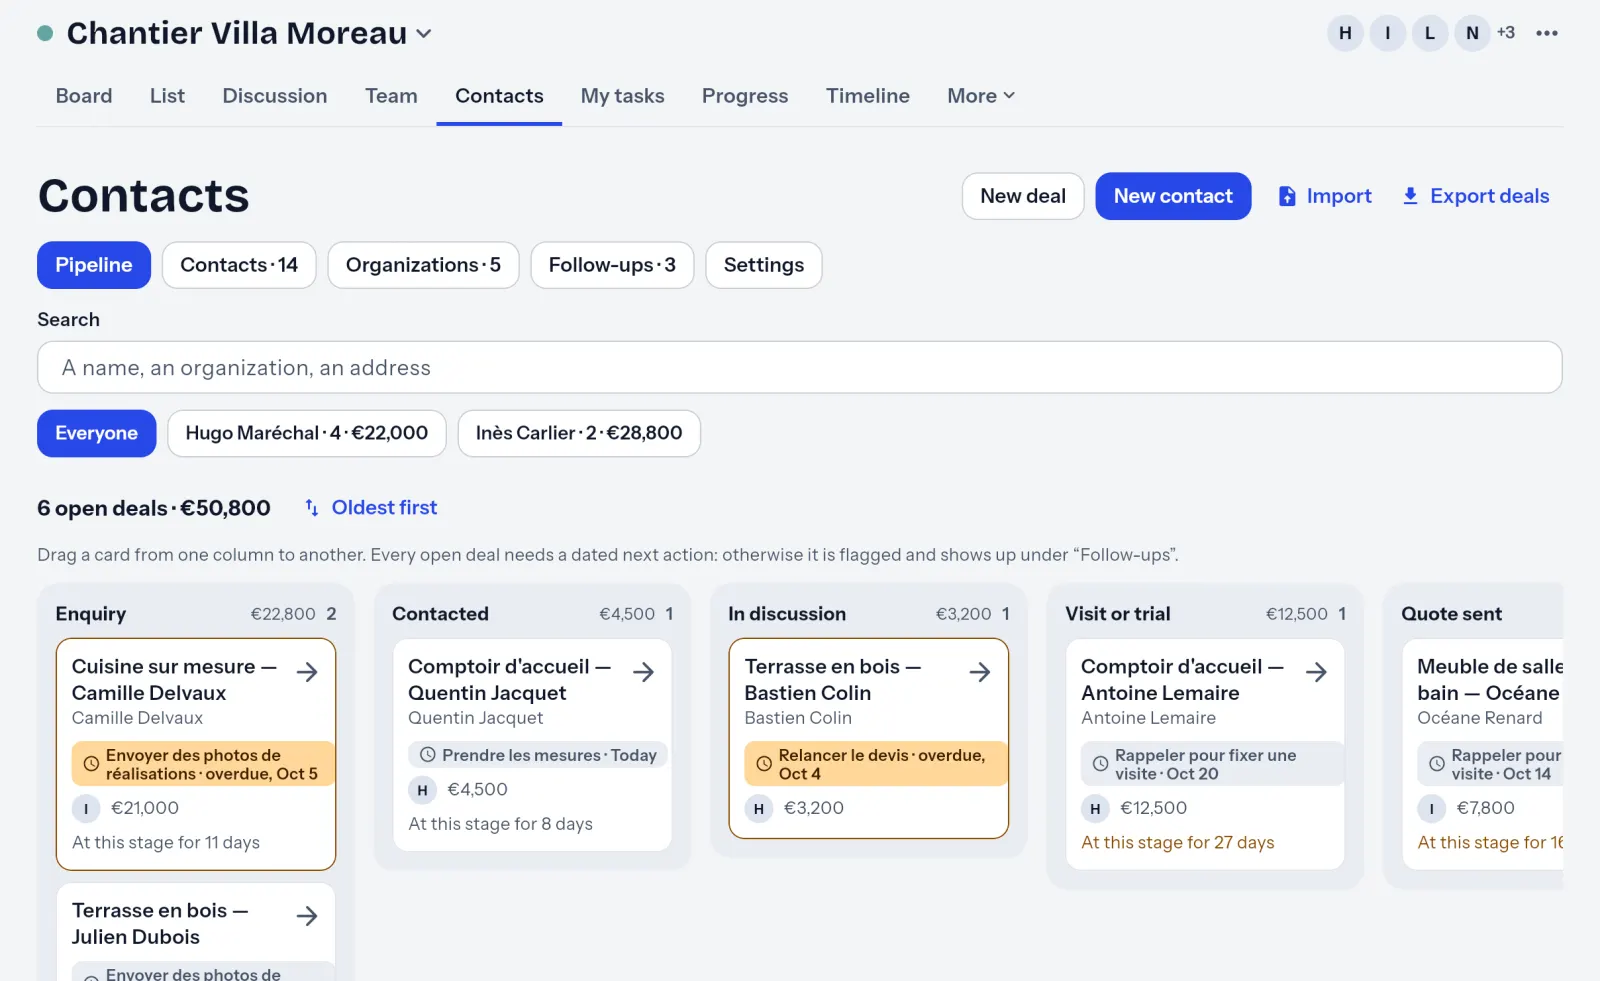Click the Enquiry column header

[91, 613]
